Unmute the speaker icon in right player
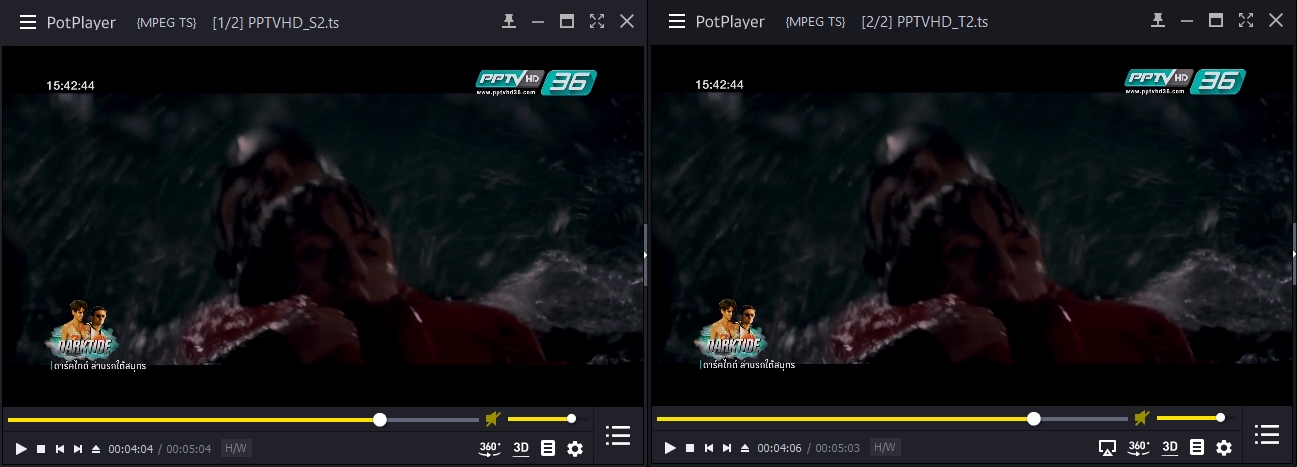1297x467 pixels. pyautogui.click(x=1141, y=419)
